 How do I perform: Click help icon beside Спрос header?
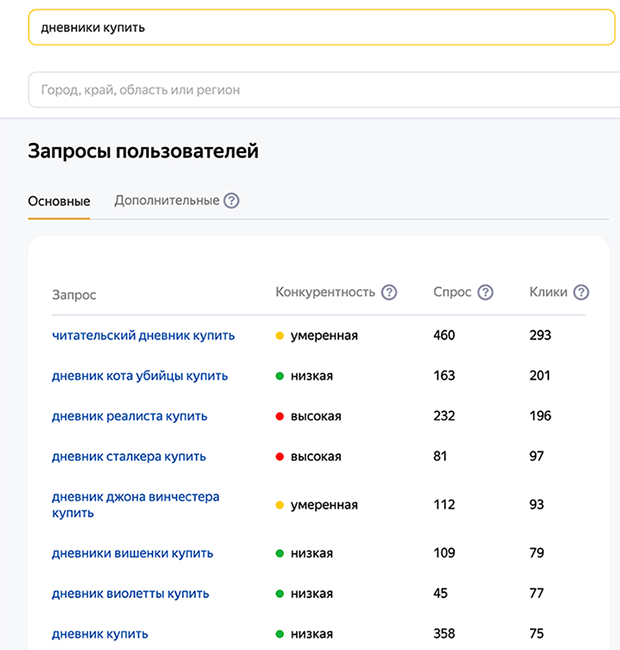coord(485,293)
